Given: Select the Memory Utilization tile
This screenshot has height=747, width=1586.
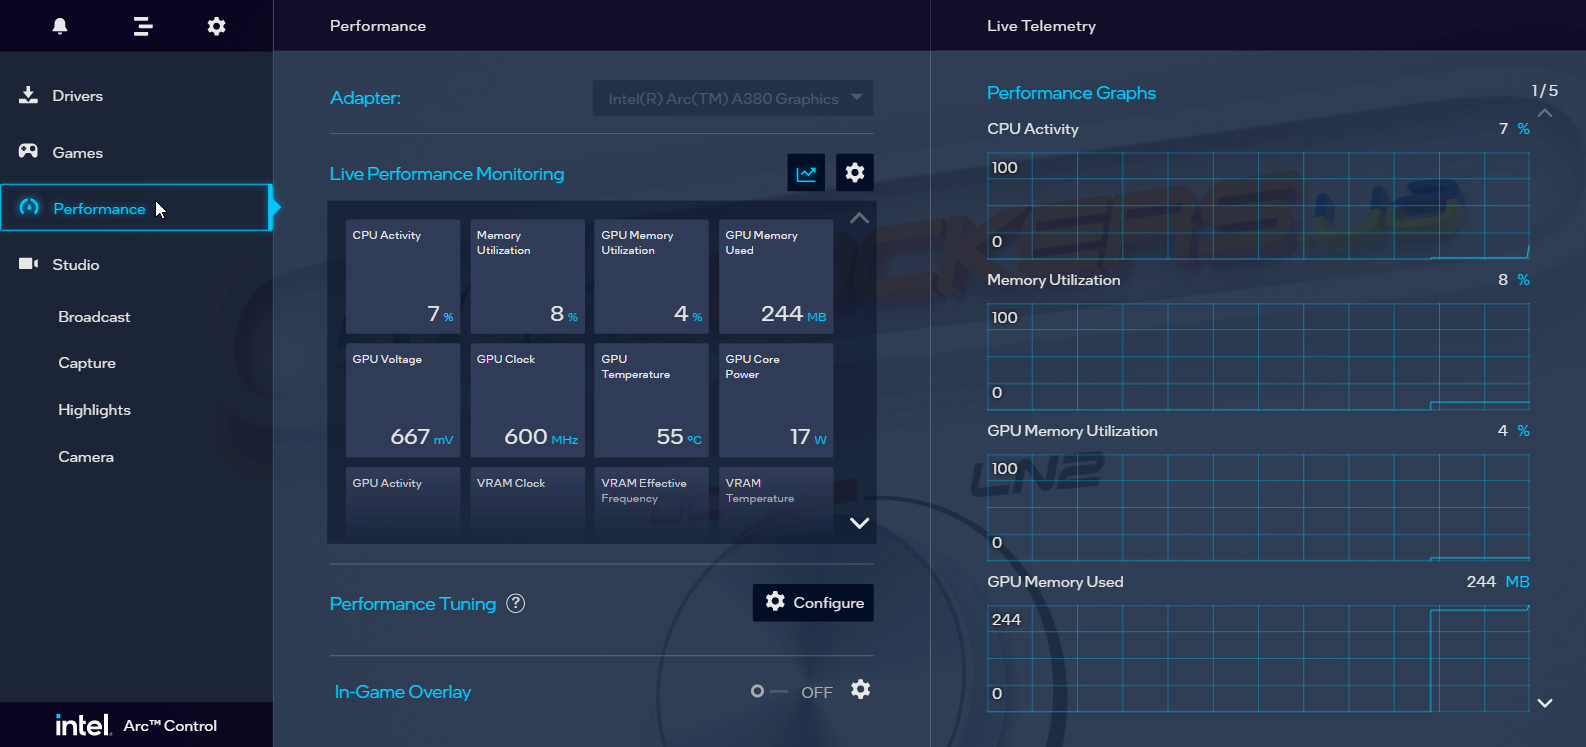Looking at the screenshot, I should pyautogui.click(x=527, y=277).
